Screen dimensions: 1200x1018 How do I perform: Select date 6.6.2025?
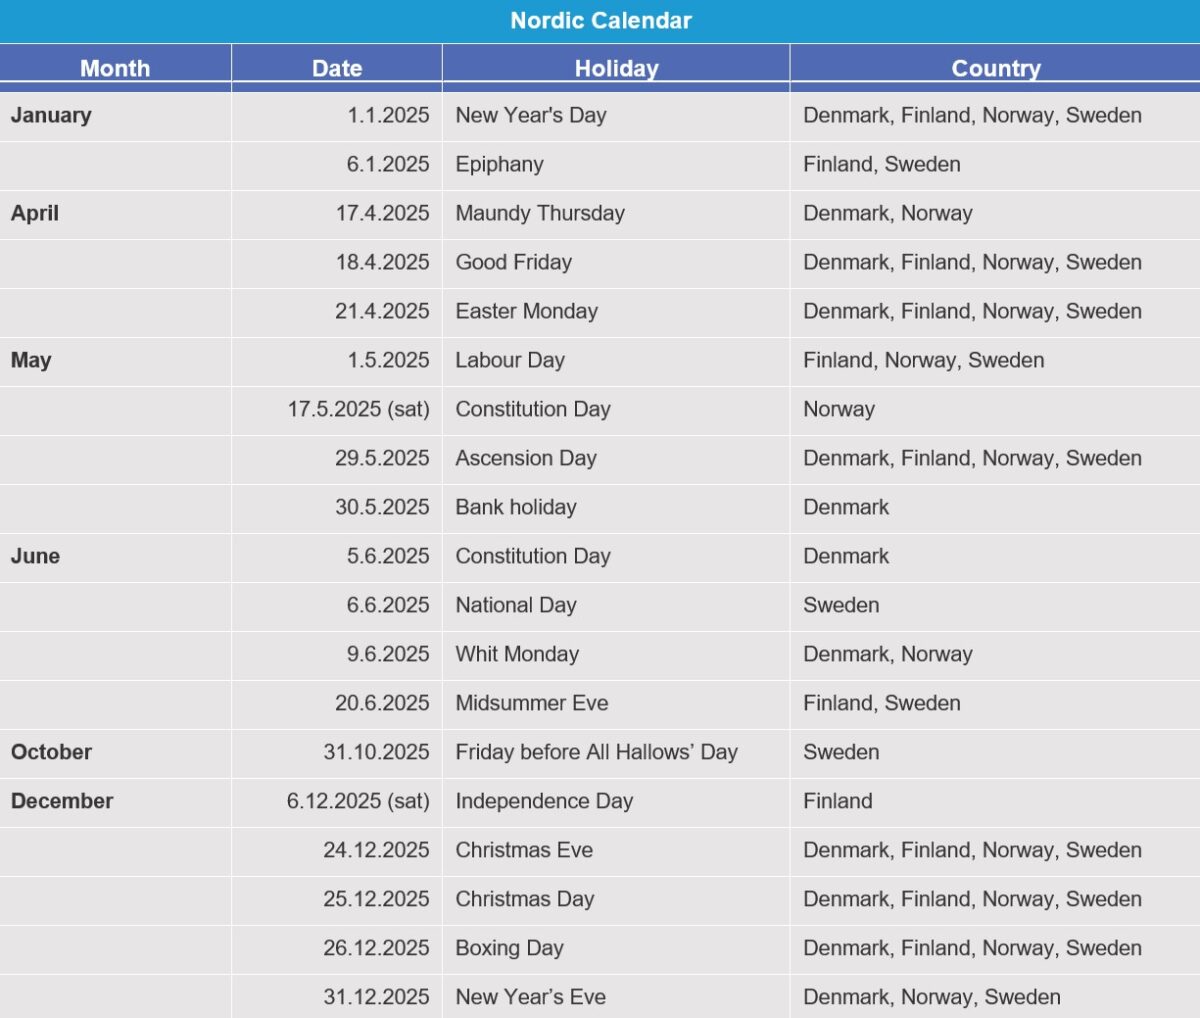point(388,605)
